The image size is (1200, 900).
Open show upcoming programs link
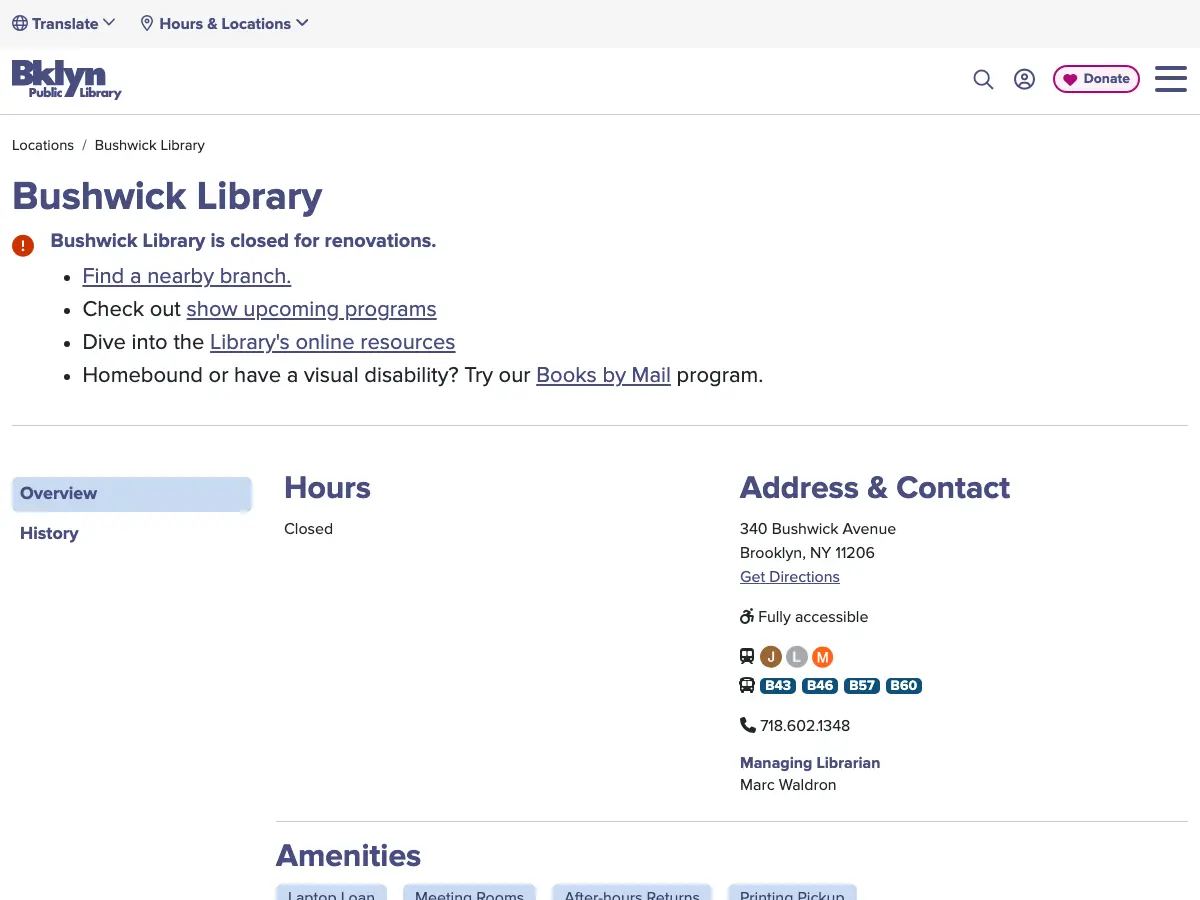pyautogui.click(x=312, y=309)
